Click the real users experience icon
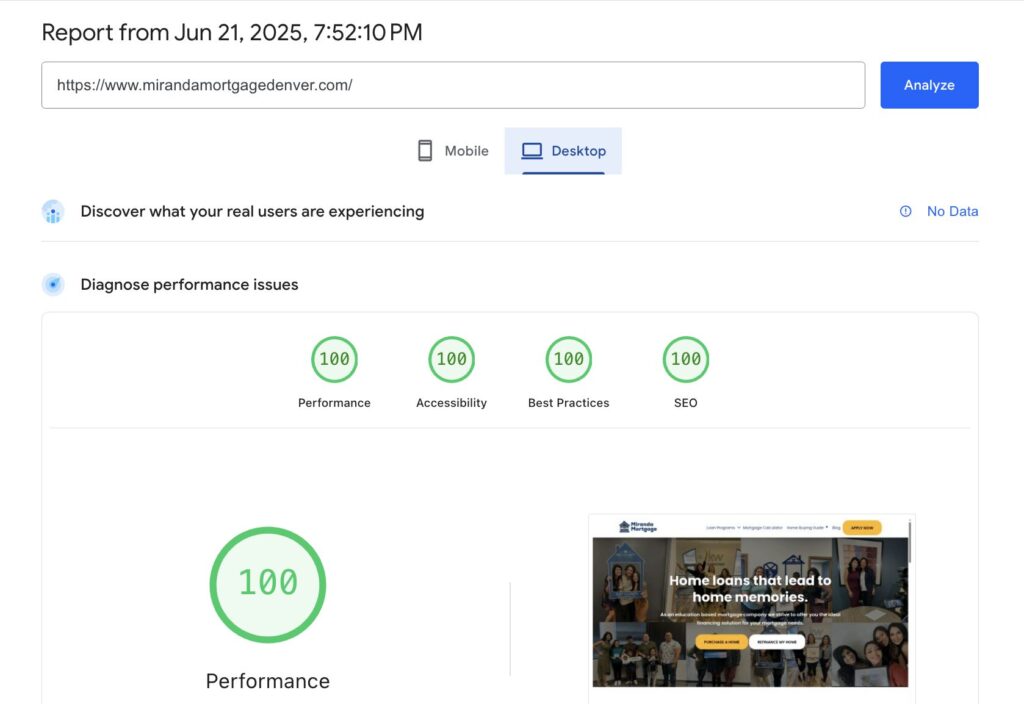 (53, 212)
